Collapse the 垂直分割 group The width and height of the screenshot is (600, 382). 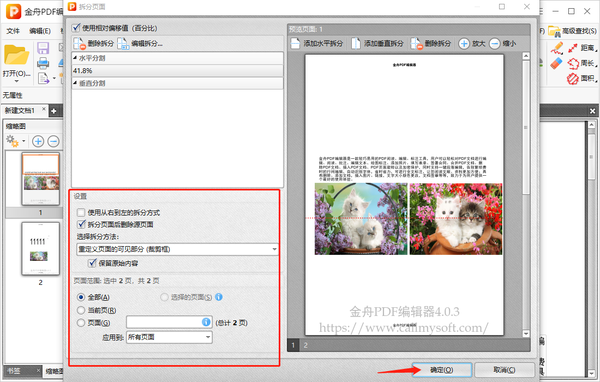(75, 83)
